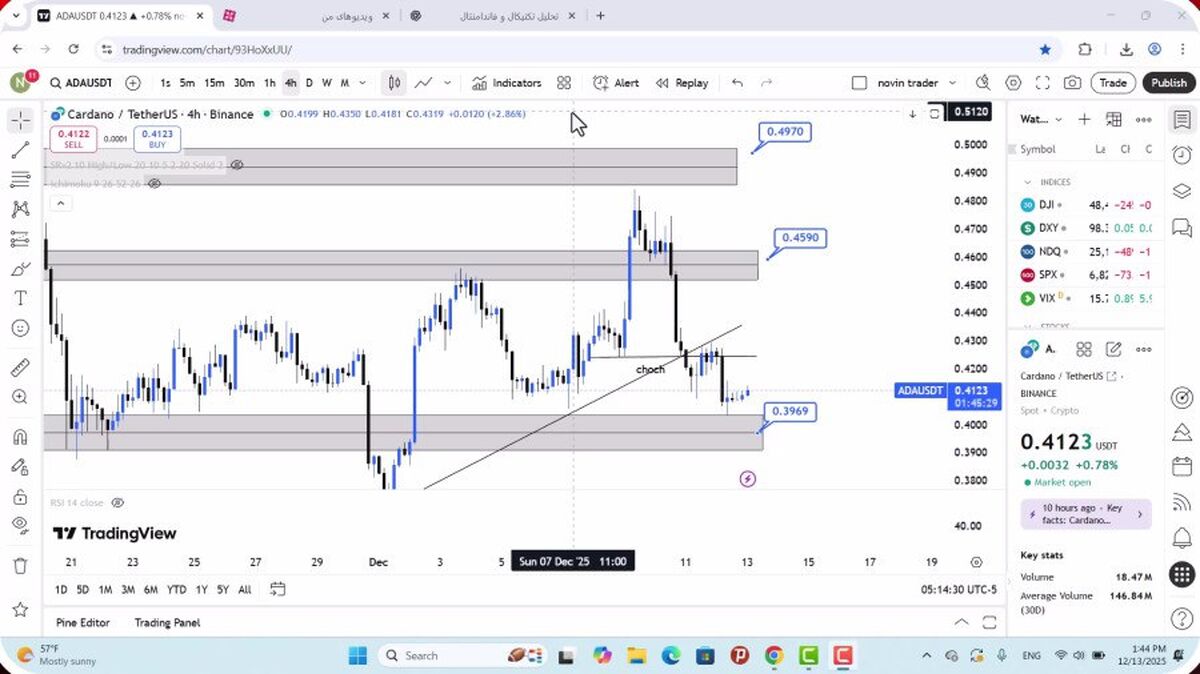Open the quick search icon
1200x674 pixels.
983,83
